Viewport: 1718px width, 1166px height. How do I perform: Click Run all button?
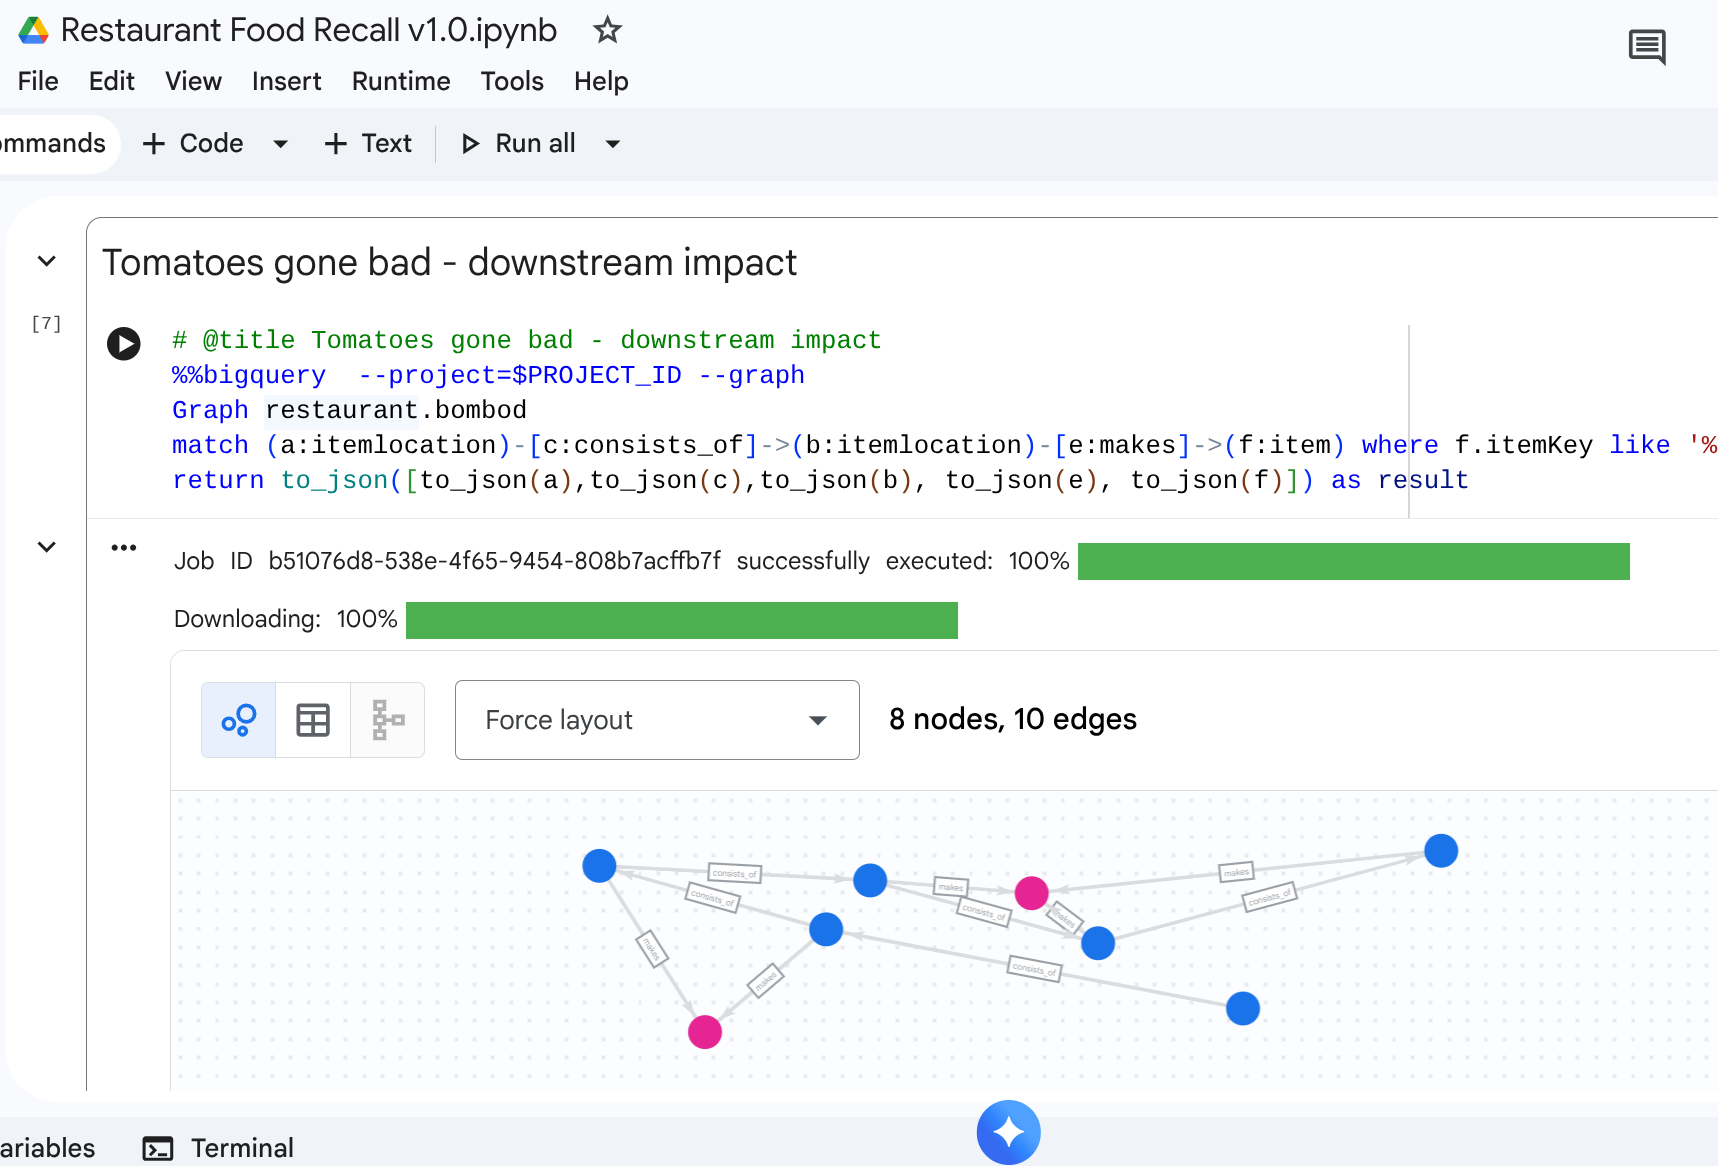point(518,144)
